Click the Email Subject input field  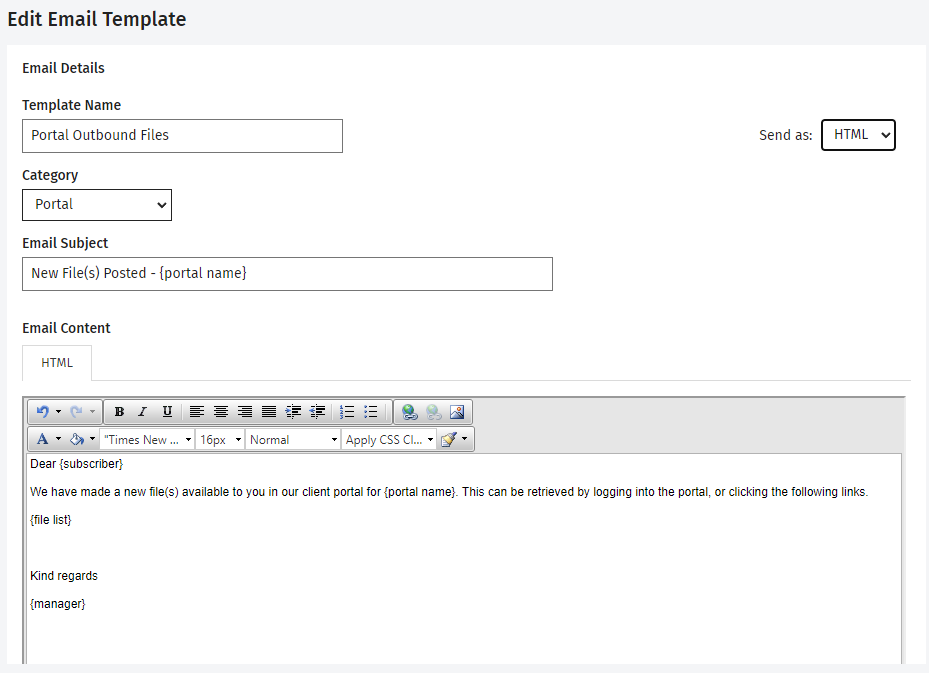[x=287, y=274]
